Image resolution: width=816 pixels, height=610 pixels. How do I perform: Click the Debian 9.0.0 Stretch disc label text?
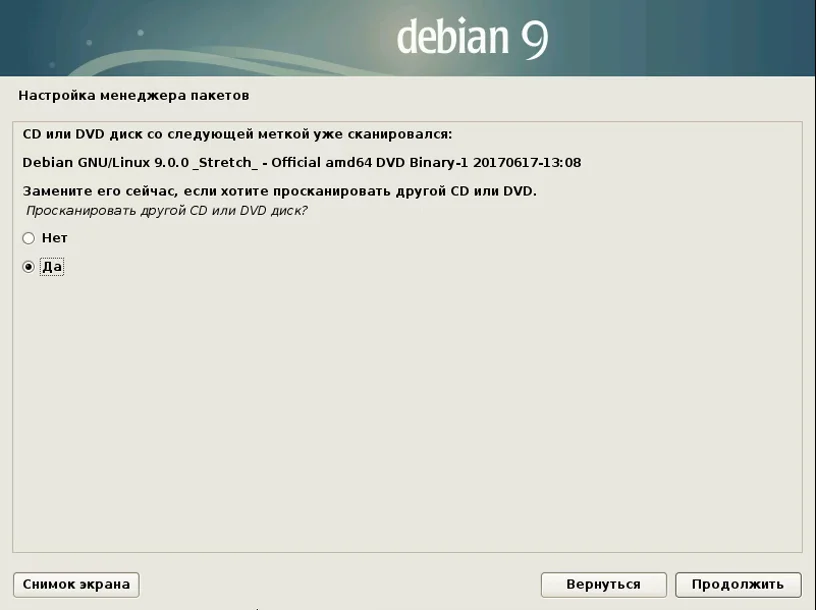302,162
